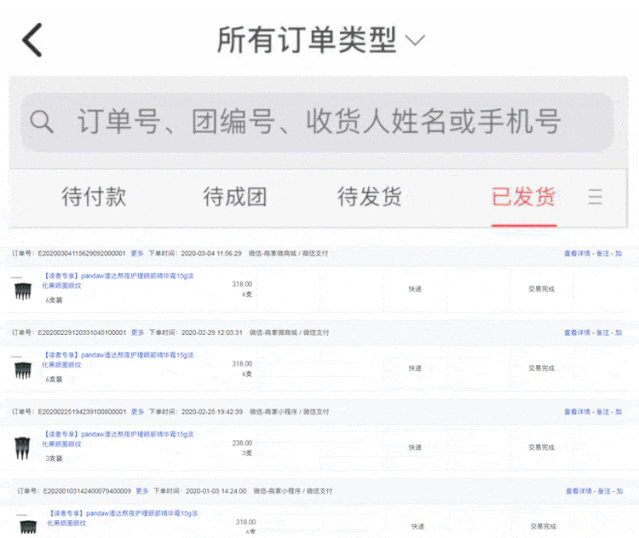
Task: Tap the back arrow icon
Action: [33, 40]
